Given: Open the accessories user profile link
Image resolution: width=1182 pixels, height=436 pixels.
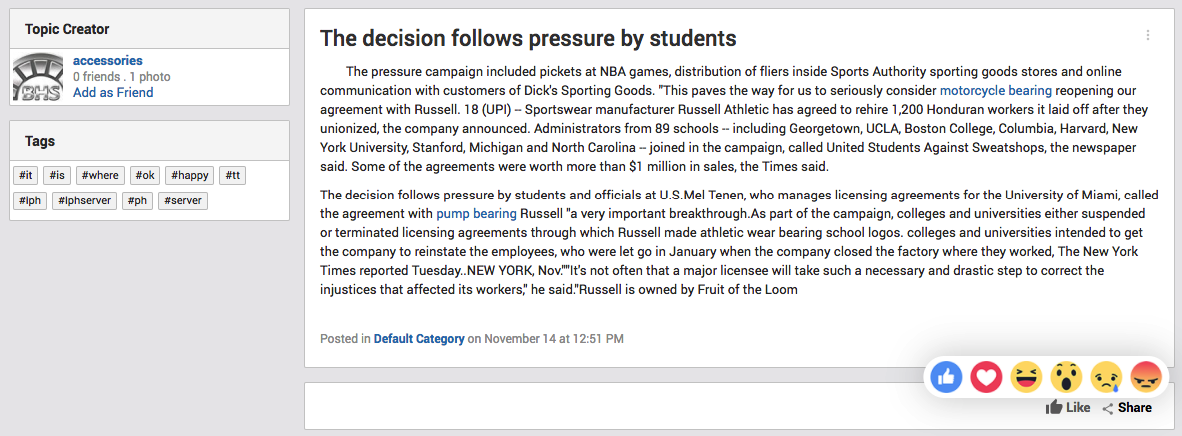Looking at the screenshot, I should (108, 60).
